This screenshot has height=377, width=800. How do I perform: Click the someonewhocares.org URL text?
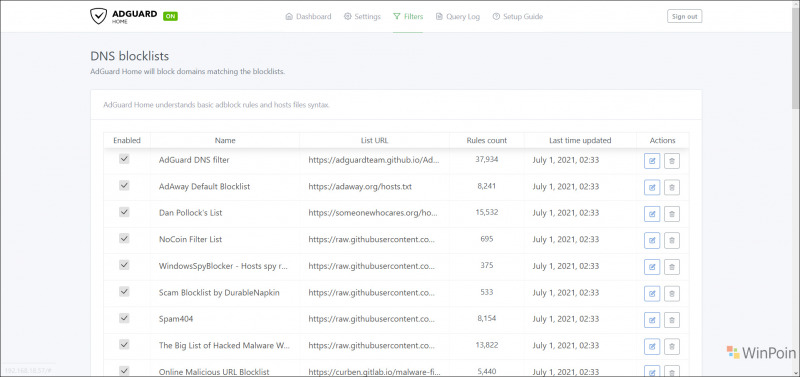click(373, 213)
